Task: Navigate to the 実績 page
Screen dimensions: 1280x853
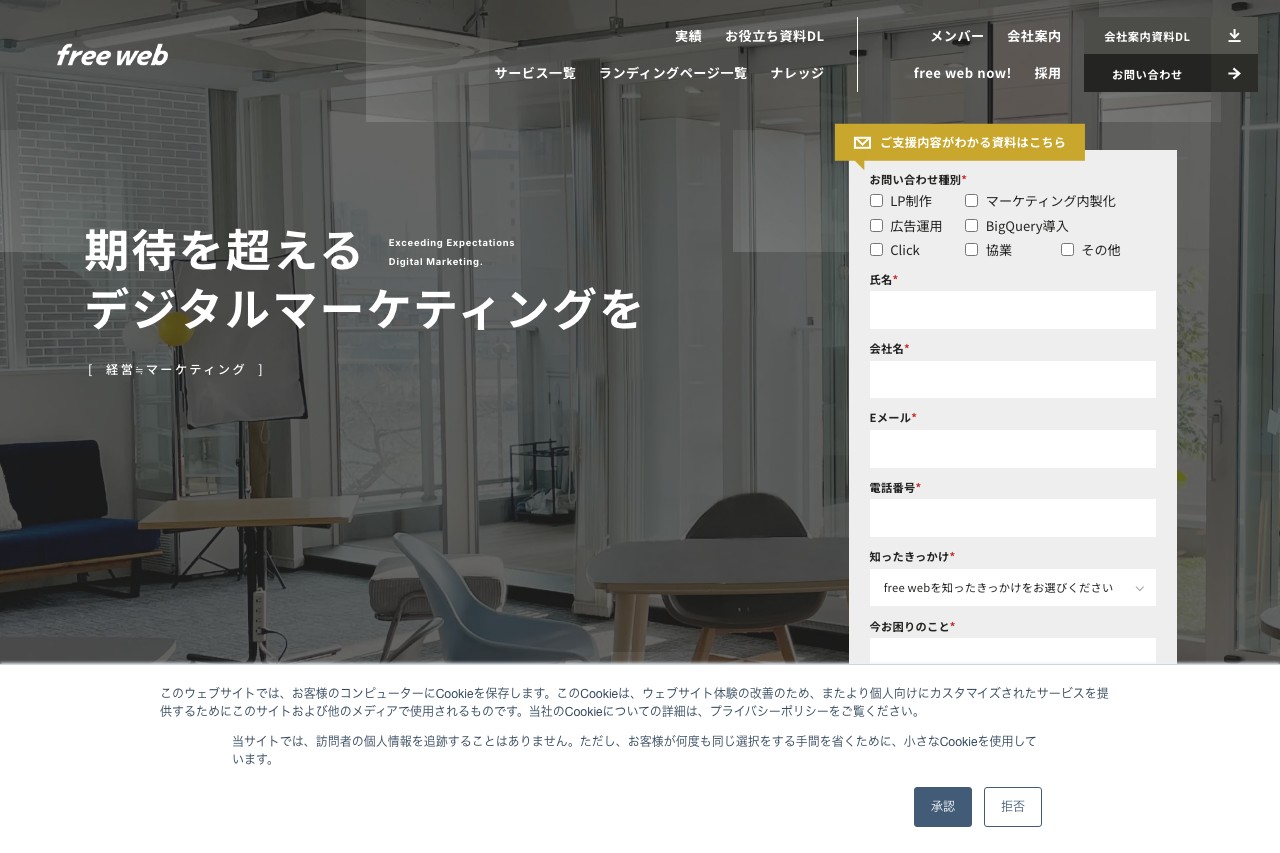Action: 688,35
